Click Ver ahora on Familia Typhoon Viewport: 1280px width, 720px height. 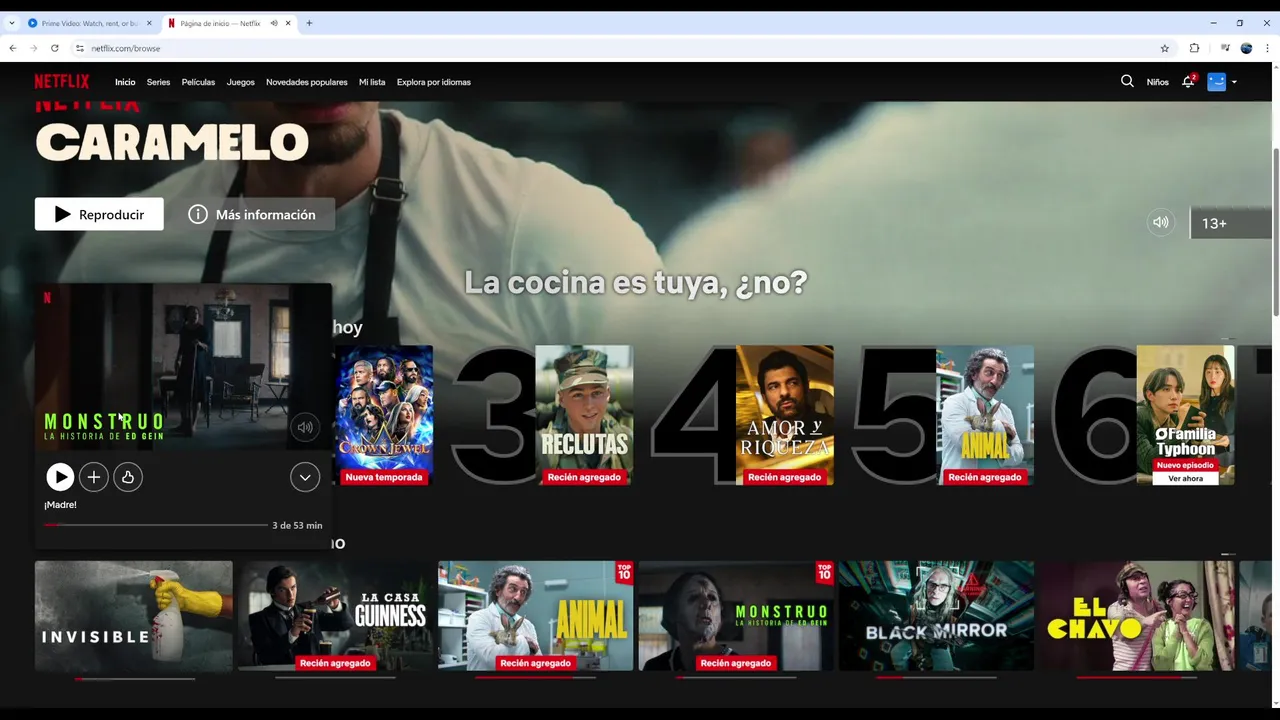pos(1186,478)
